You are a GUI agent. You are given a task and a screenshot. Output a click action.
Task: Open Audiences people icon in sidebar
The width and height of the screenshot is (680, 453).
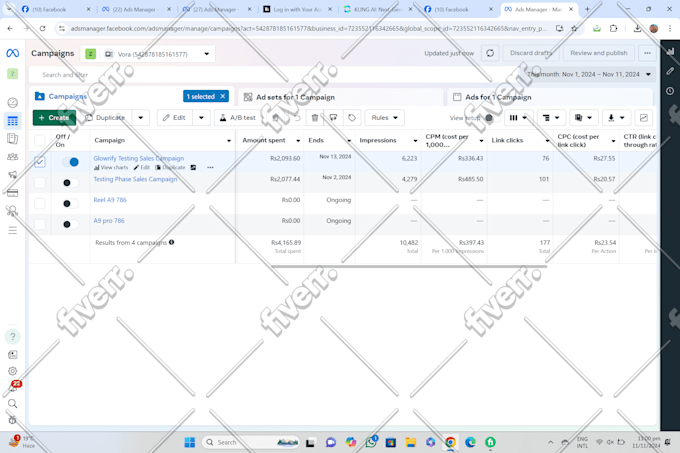(13, 156)
